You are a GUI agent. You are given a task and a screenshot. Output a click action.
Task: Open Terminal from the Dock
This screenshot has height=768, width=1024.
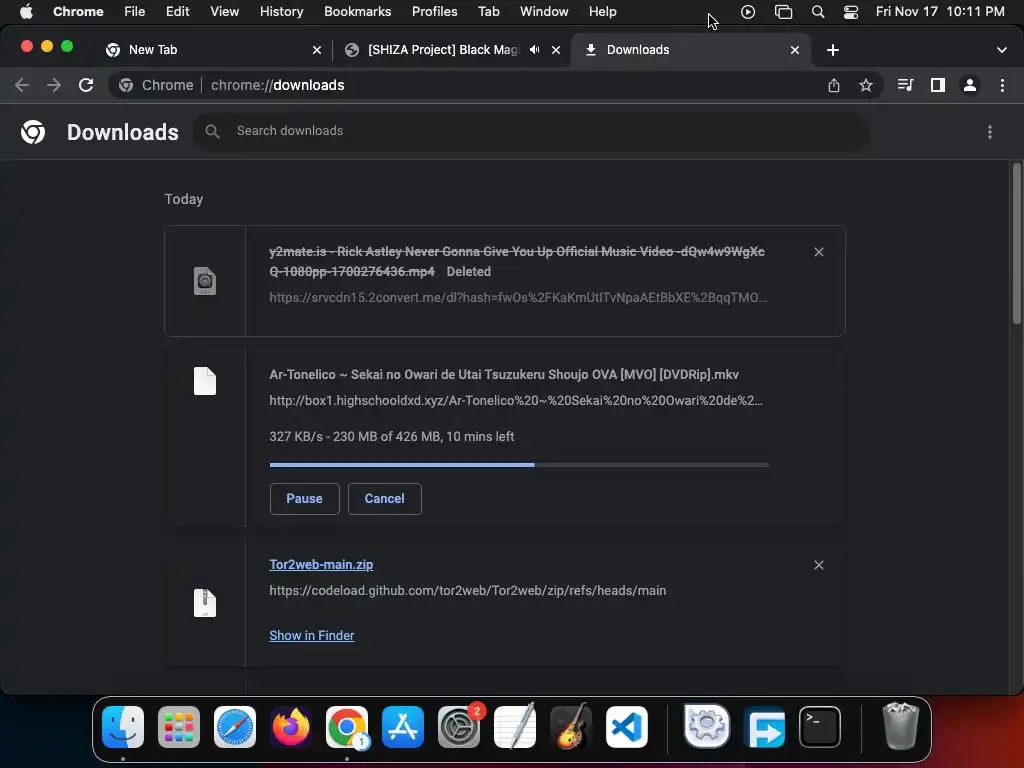820,727
